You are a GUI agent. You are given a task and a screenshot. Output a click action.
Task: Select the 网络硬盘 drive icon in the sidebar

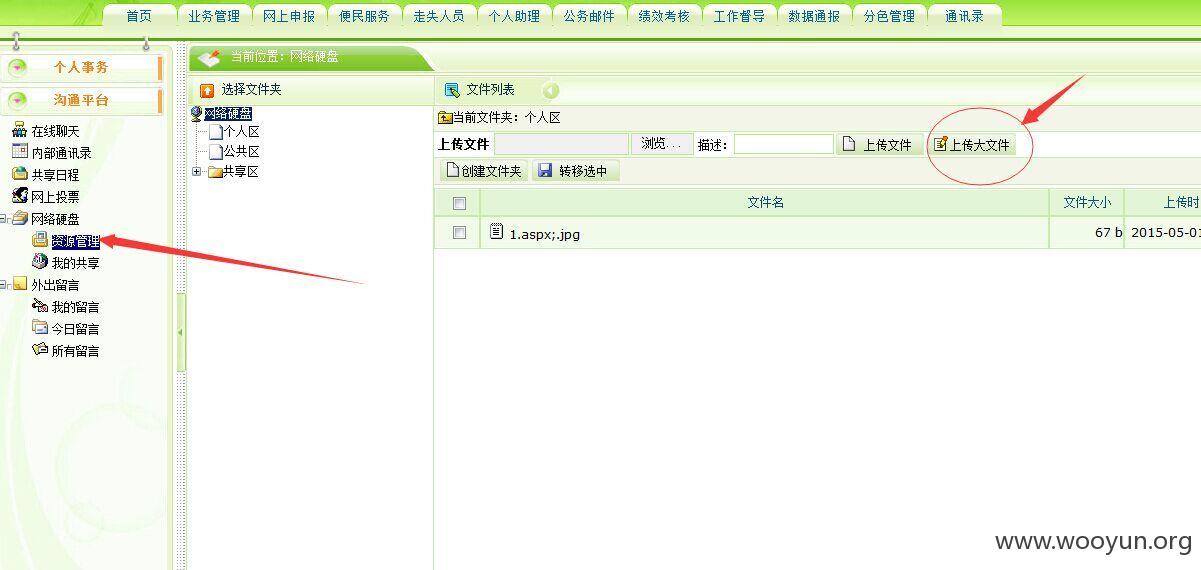pyautogui.click(x=19, y=218)
